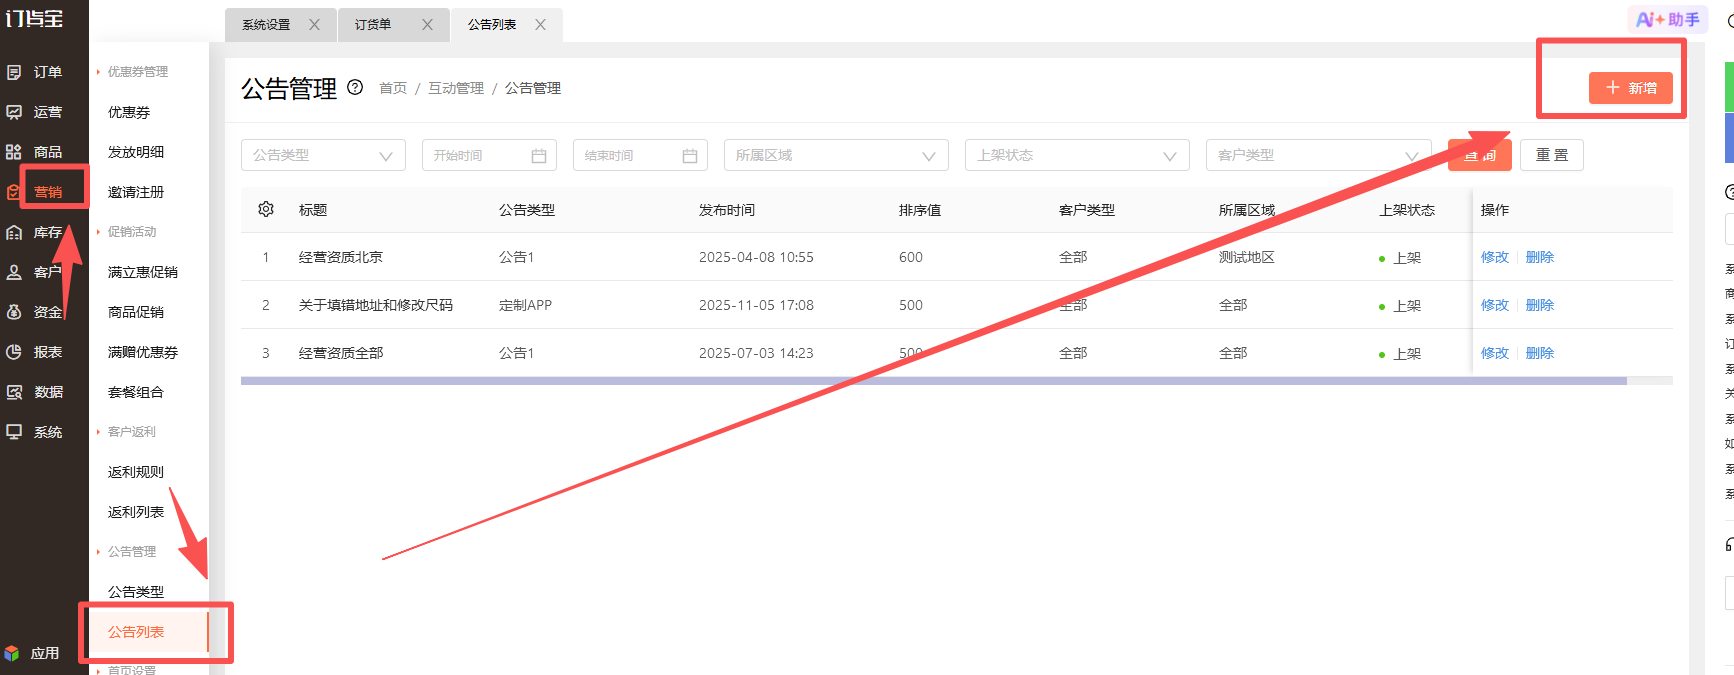
Task: Open the AI+助手 assistant
Action: click(x=1667, y=19)
